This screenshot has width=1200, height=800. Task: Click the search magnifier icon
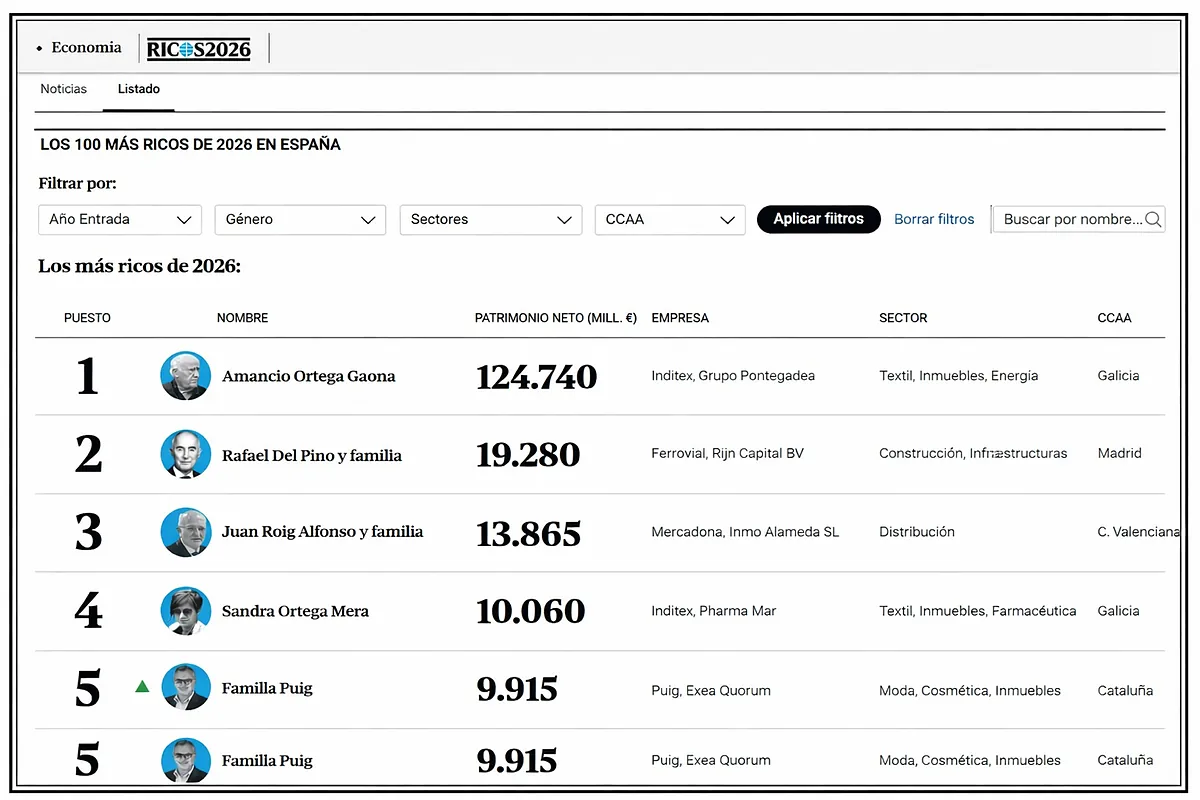(x=1153, y=220)
